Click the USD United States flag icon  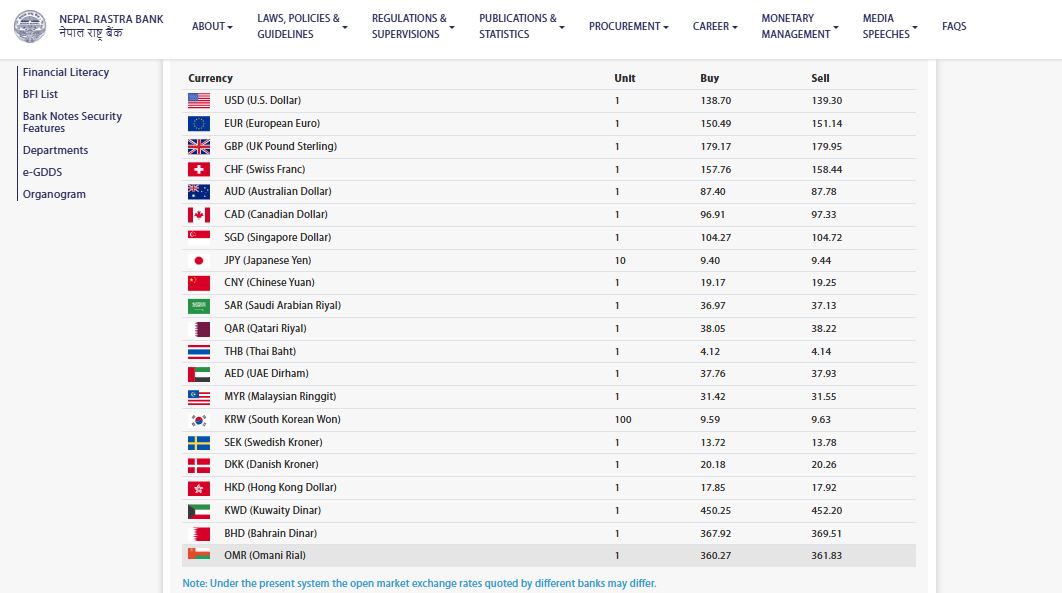point(198,100)
